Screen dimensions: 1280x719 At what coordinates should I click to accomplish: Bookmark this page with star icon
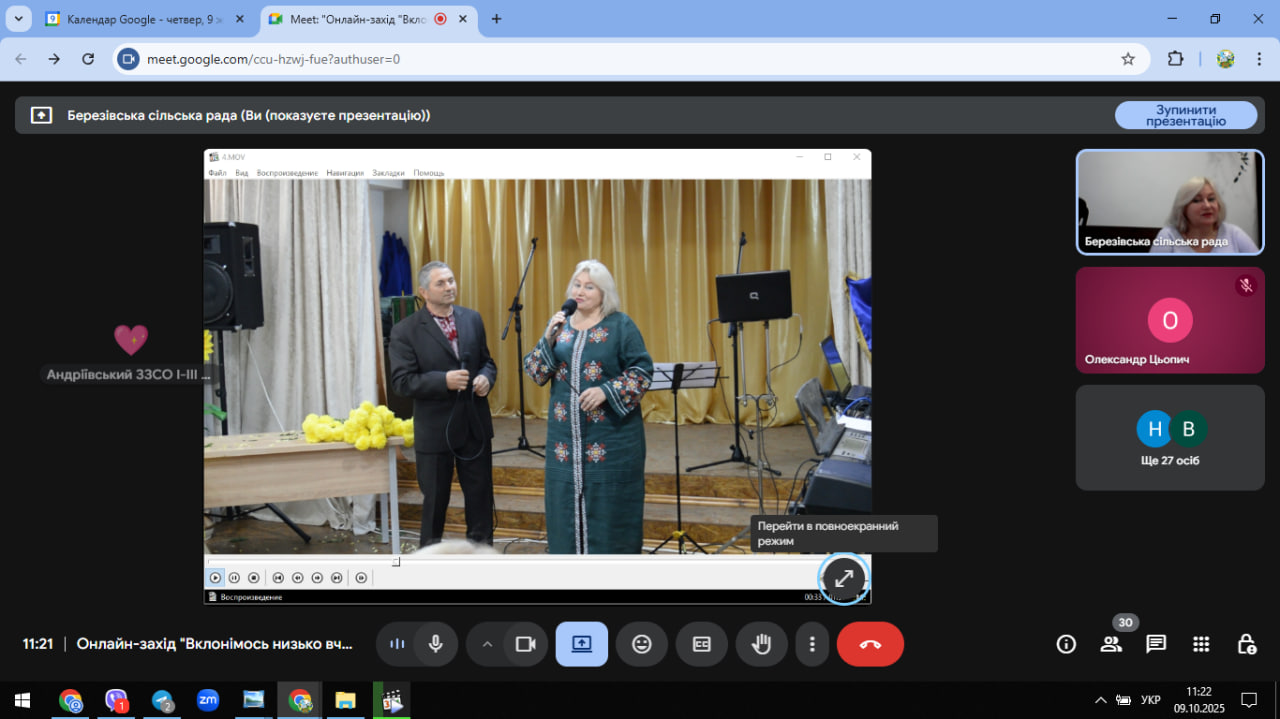1128,59
